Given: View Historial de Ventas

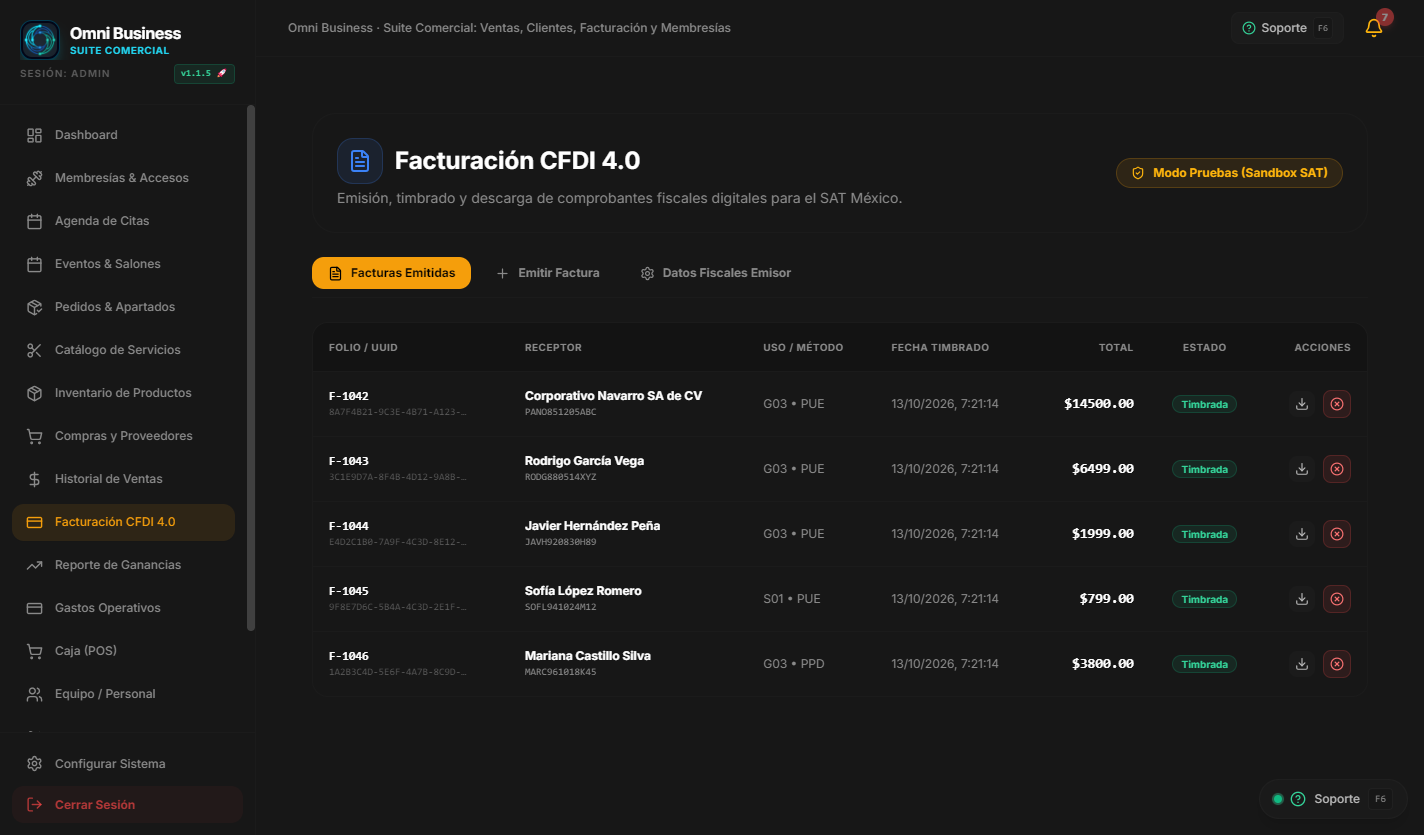Looking at the screenshot, I should 123,479.
